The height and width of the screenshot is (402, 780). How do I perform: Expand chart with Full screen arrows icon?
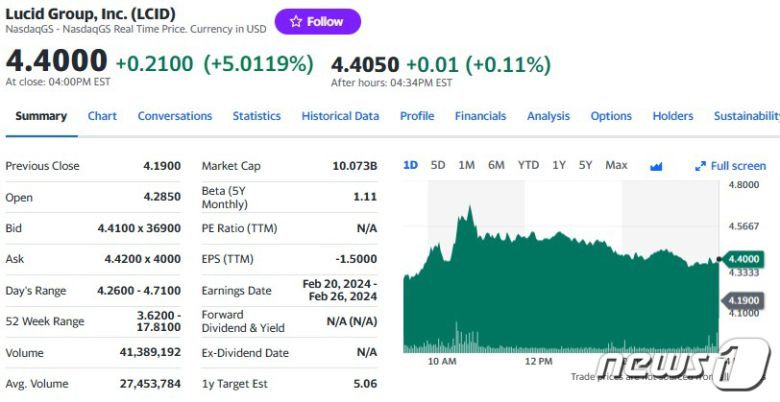[701, 166]
